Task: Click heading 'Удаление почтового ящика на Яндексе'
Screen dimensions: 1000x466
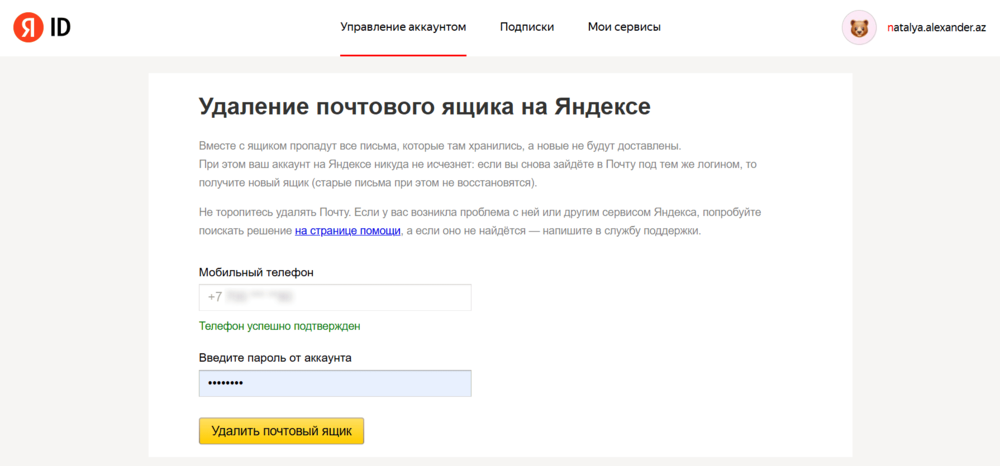Action: 425,106
